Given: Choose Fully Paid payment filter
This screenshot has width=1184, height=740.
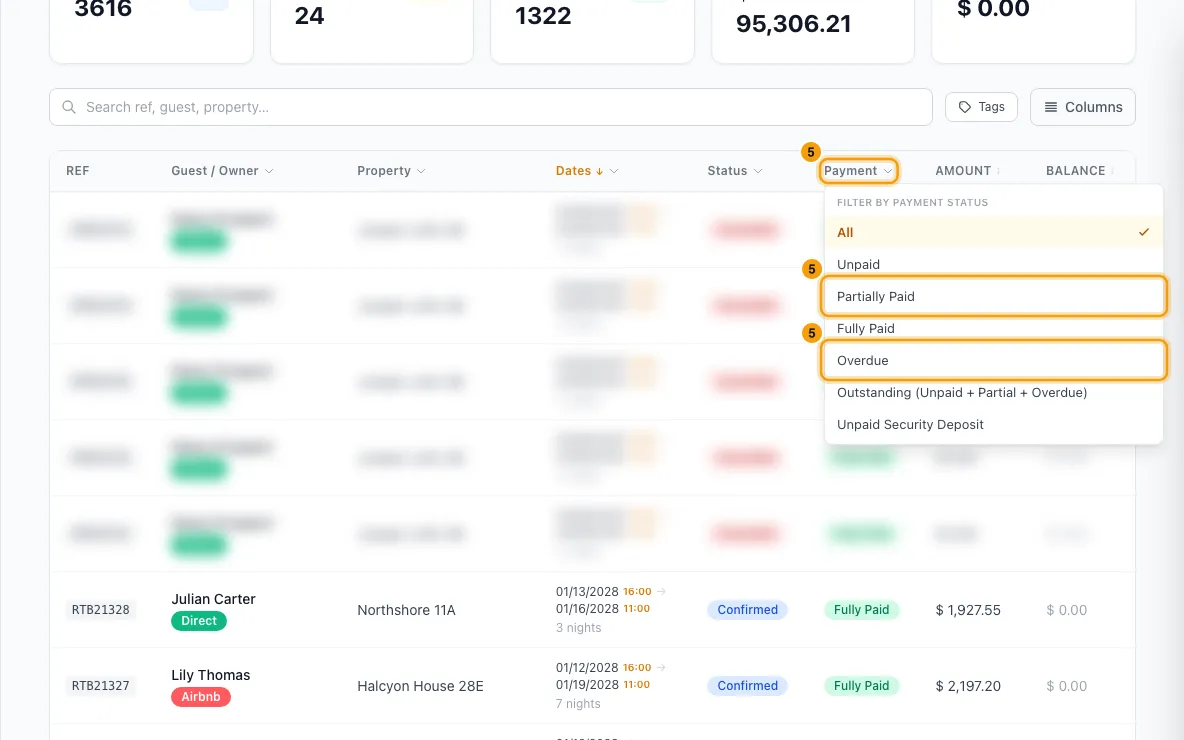Looking at the screenshot, I should (x=993, y=328).
